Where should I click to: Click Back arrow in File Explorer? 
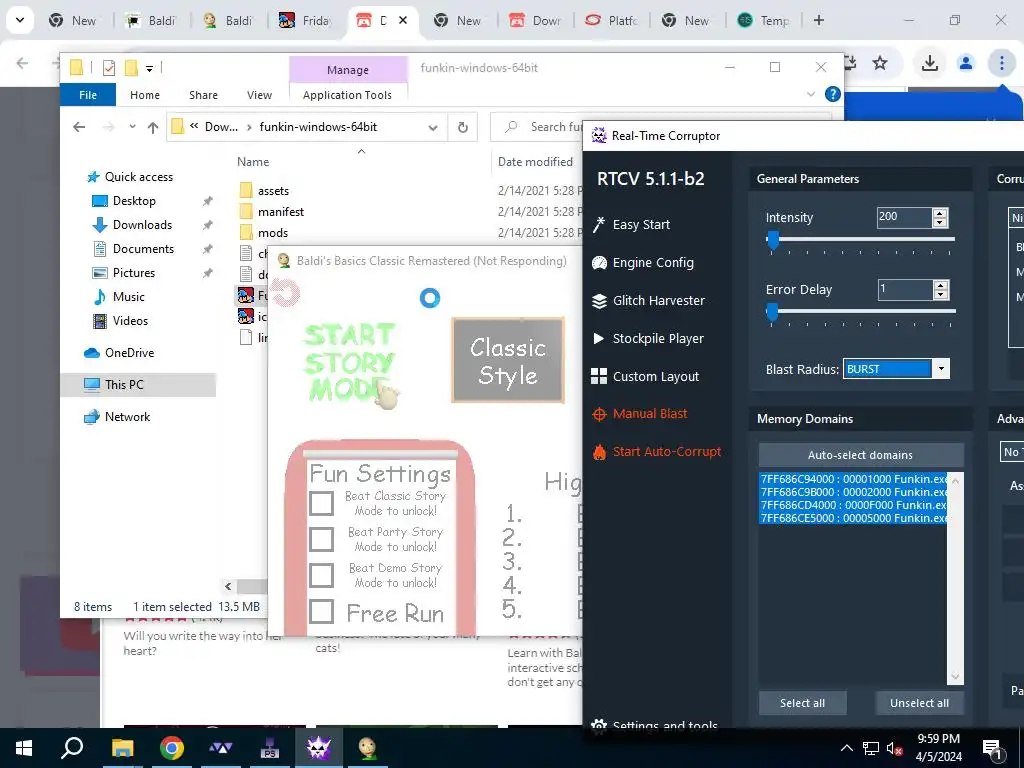[x=79, y=127]
